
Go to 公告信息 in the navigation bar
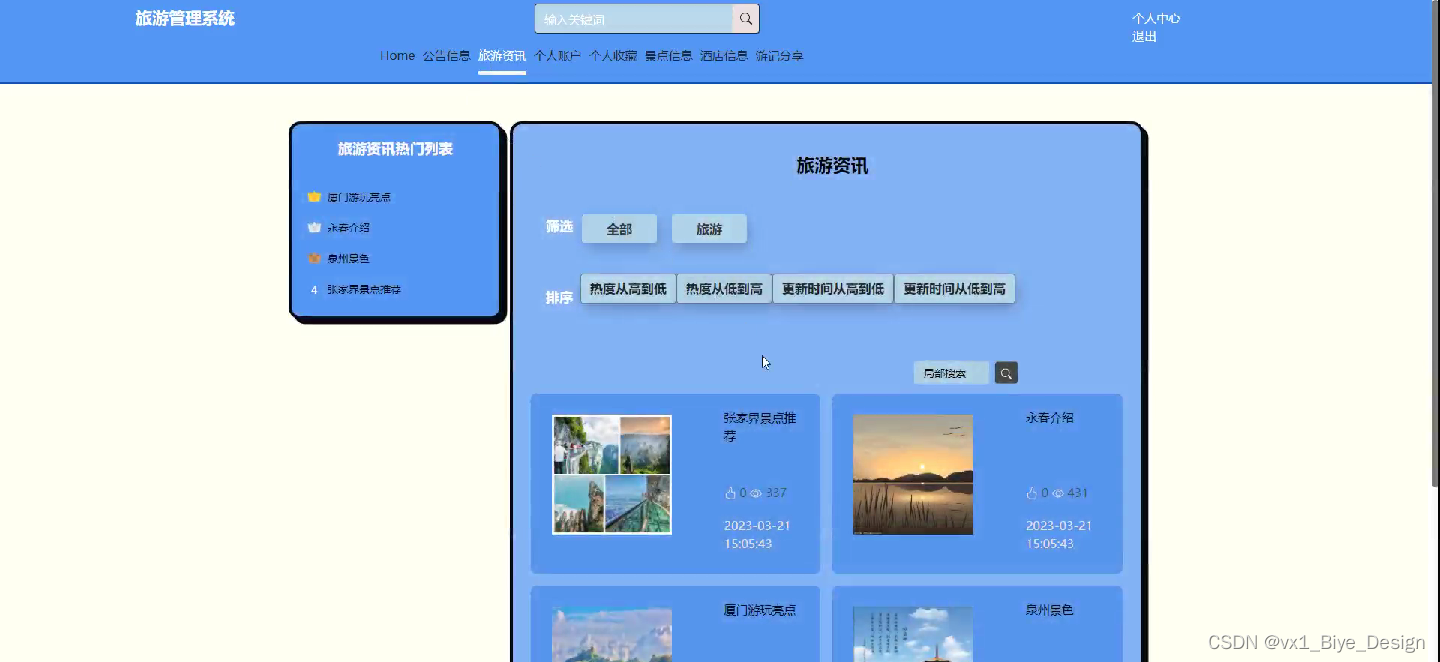(446, 56)
